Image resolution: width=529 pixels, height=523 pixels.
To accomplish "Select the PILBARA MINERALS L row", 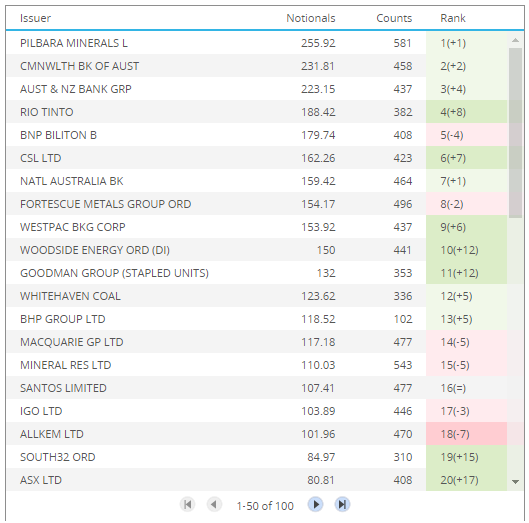I will click(257, 43).
